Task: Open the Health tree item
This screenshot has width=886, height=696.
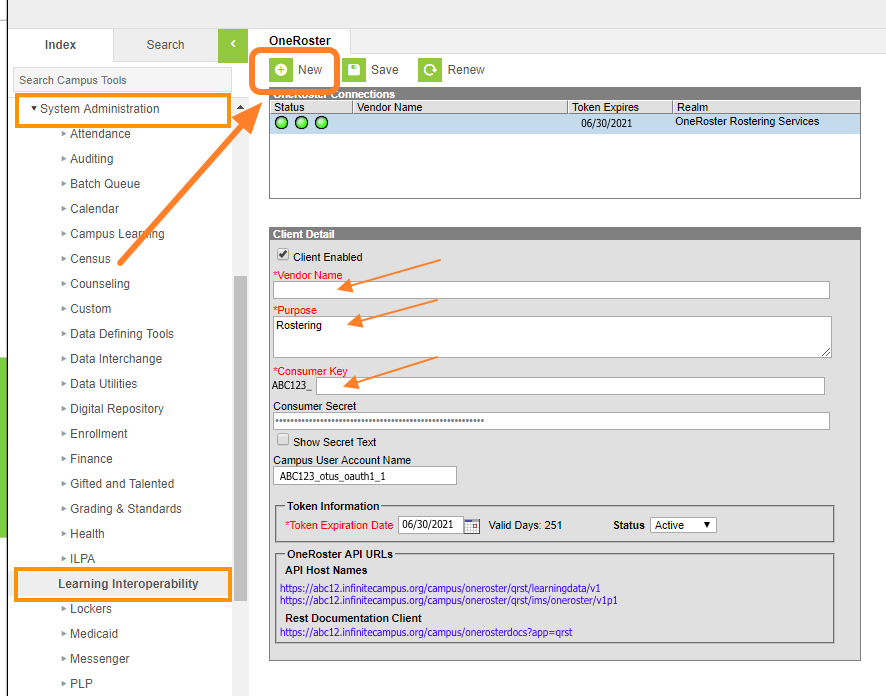Action: click(87, 534)
